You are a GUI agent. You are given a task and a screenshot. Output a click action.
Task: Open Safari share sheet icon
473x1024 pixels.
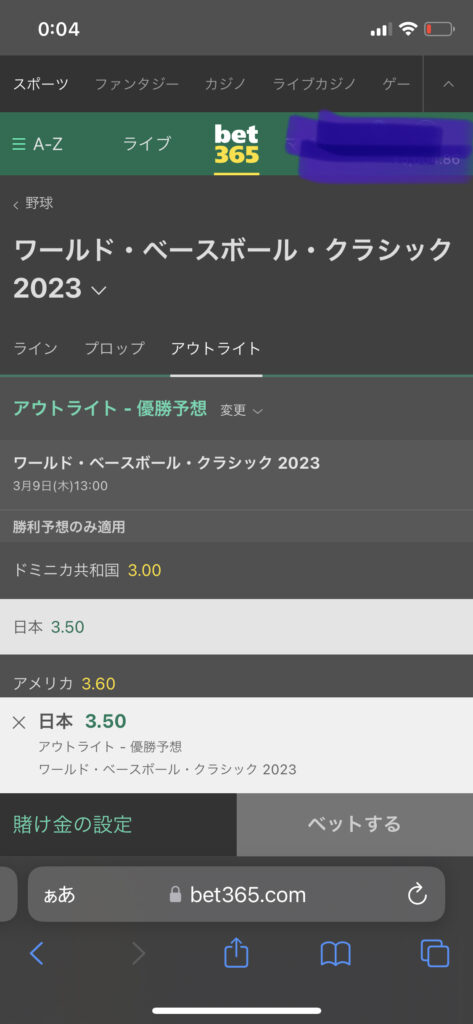click(236, 953)
